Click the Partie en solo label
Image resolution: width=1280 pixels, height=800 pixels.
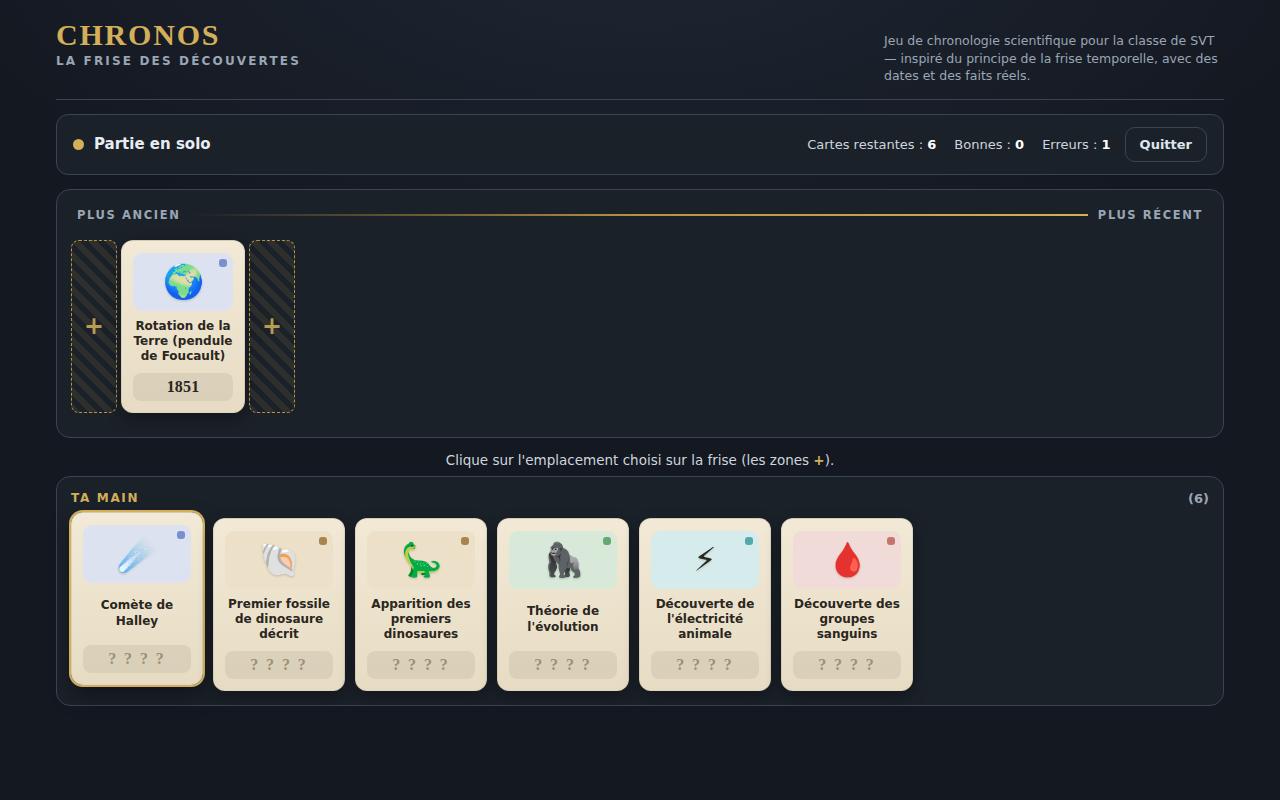[x=152, y=144]
